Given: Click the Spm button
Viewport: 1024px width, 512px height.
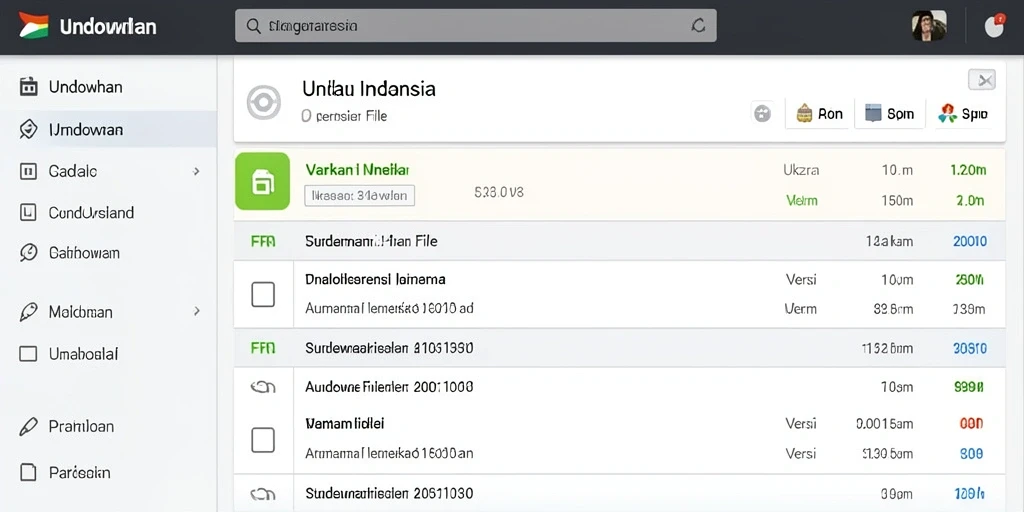Looking at the screenshot, I should point(889,114).
